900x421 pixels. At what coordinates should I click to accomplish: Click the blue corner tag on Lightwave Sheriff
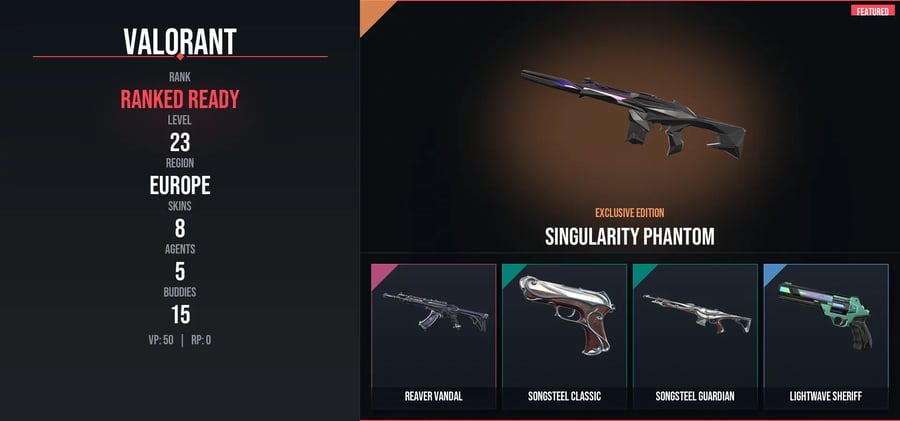[x=774, y=274]
